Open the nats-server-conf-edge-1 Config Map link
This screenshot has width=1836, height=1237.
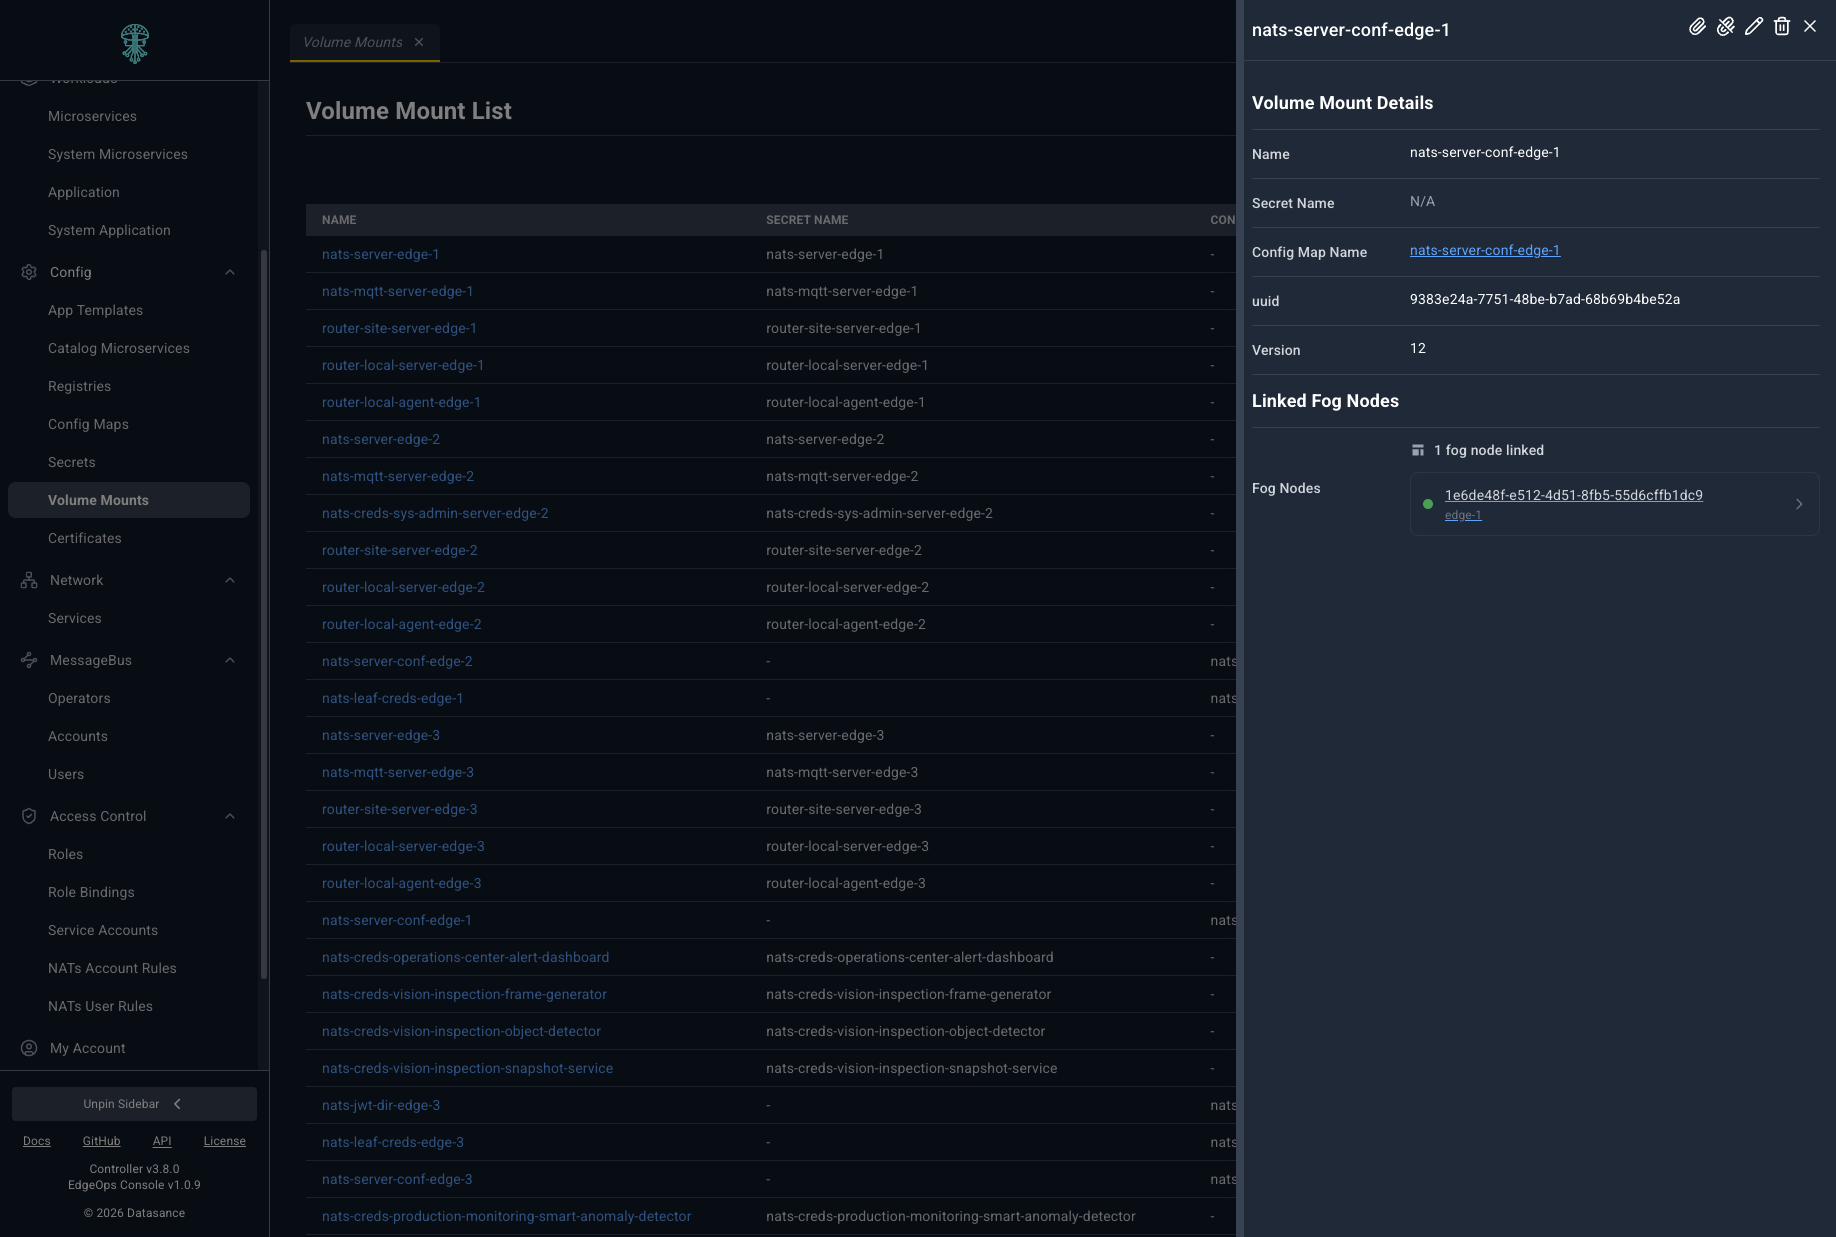[x=1485, y=250]
